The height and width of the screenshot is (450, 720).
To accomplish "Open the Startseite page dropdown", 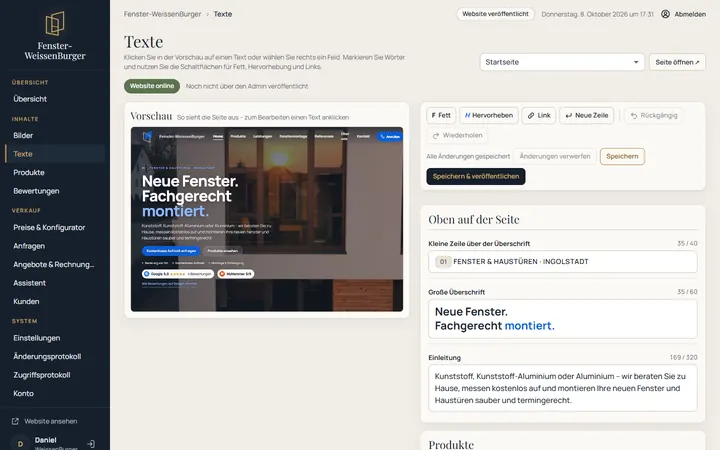I will [562, 62].
